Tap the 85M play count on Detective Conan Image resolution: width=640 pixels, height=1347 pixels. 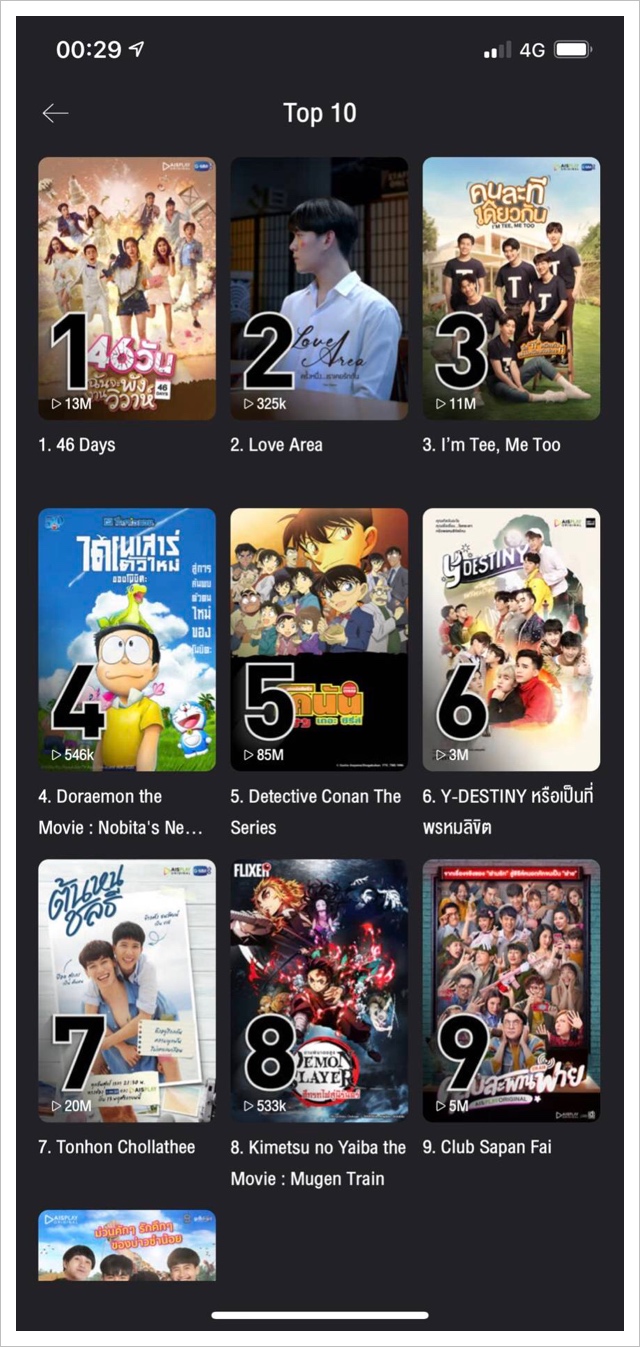(x=264, y=755)
